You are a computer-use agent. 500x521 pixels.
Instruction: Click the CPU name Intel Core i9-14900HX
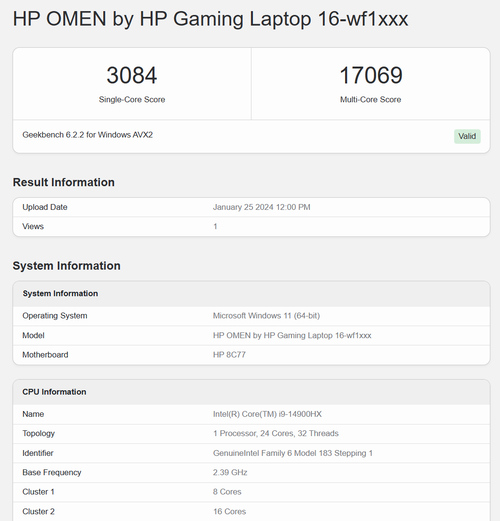[267, 414]
